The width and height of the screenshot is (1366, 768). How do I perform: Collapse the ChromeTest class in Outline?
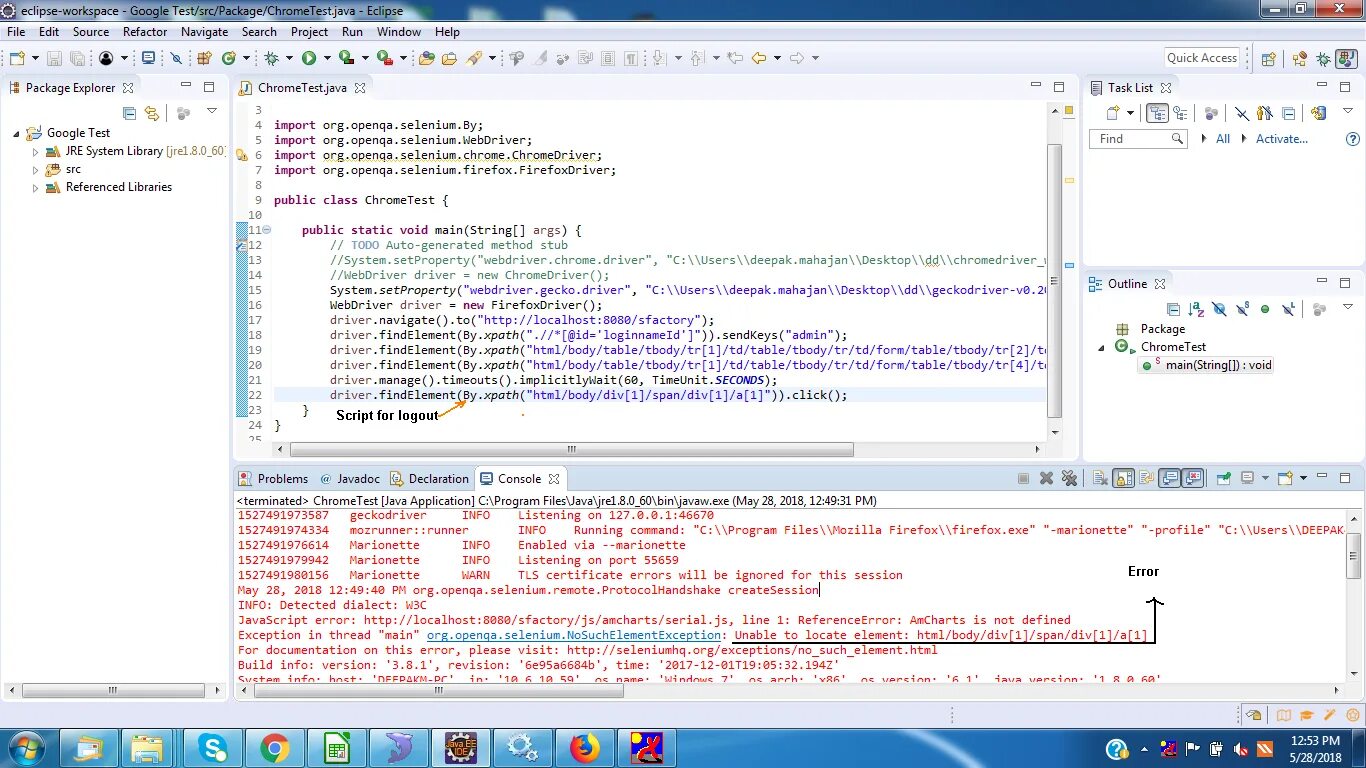pyautogui.click(x=1102, y=348)
